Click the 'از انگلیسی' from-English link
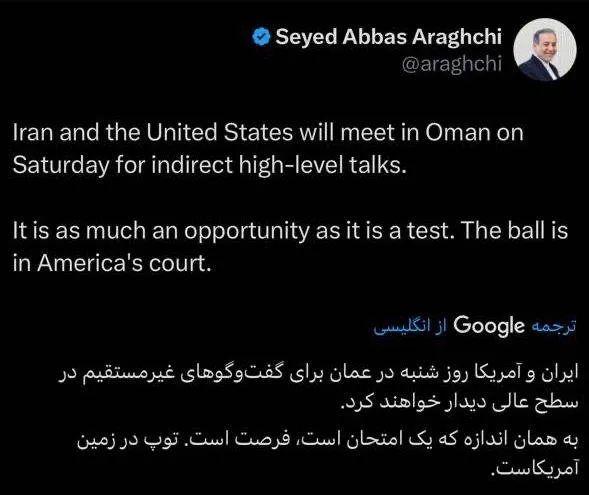The image size is (589, 495). click(410, 326)
